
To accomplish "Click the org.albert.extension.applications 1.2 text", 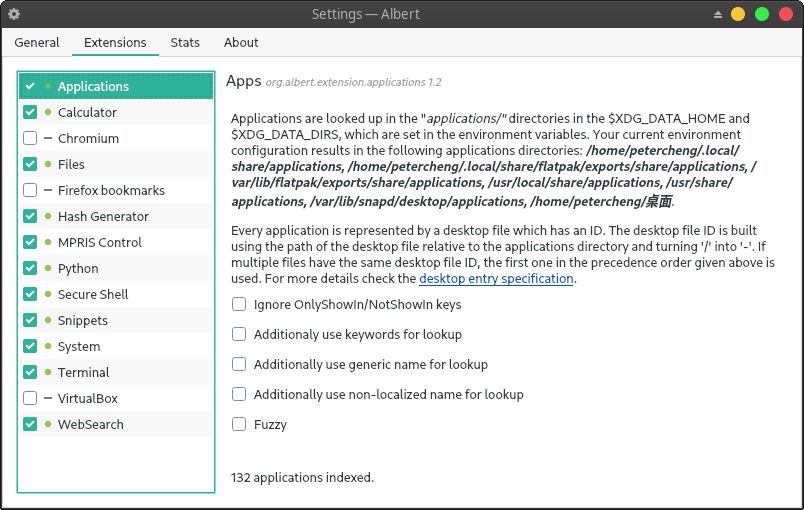I will (353, 83).
